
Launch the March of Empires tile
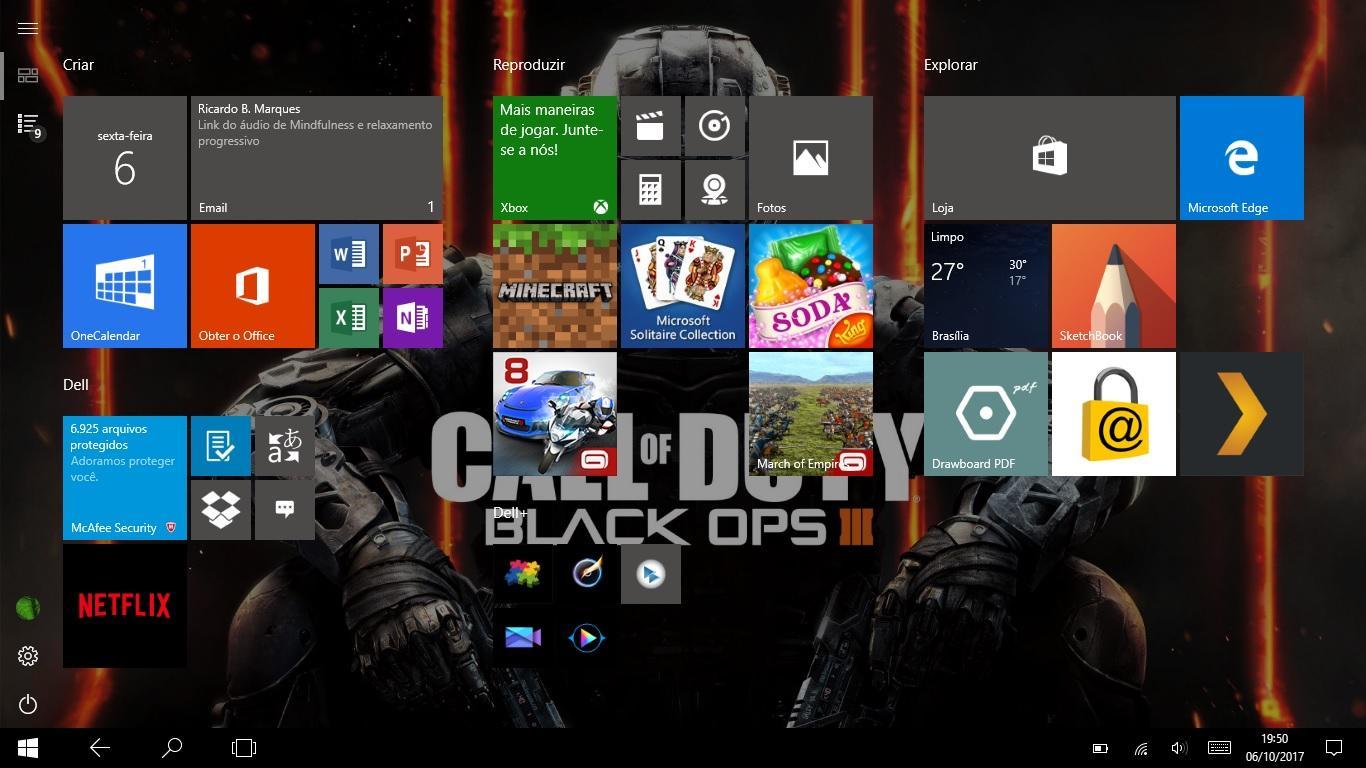(811, 414)
